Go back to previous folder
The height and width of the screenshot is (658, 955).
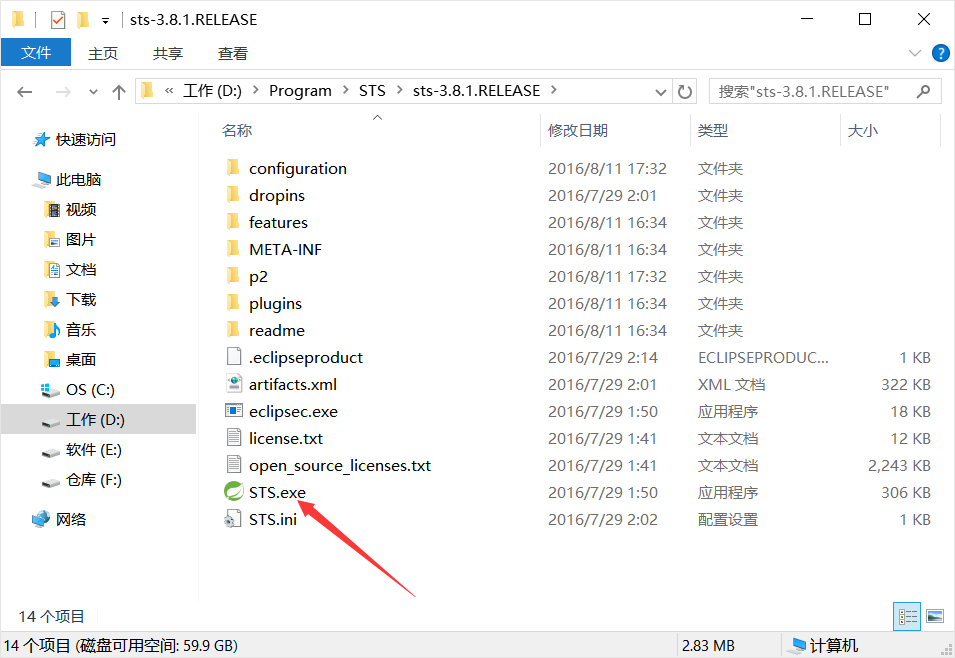coord(24,92)
